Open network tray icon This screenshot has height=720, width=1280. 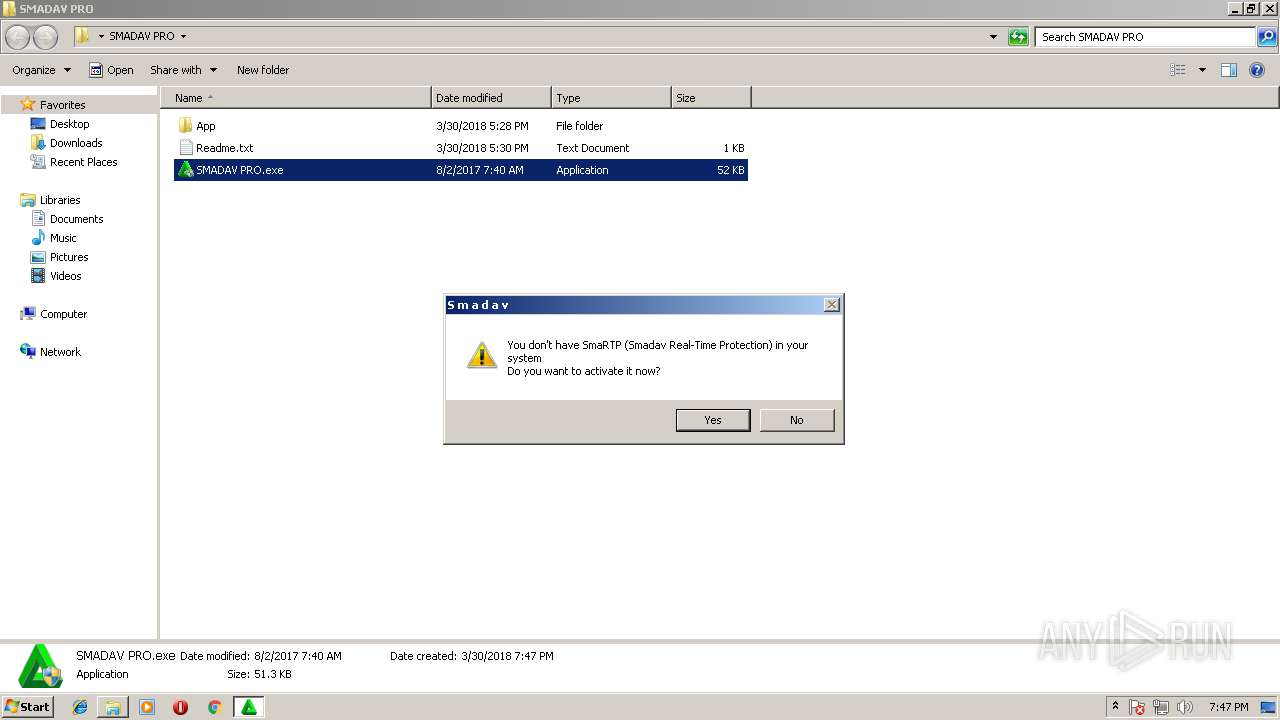click(1161, 707)
